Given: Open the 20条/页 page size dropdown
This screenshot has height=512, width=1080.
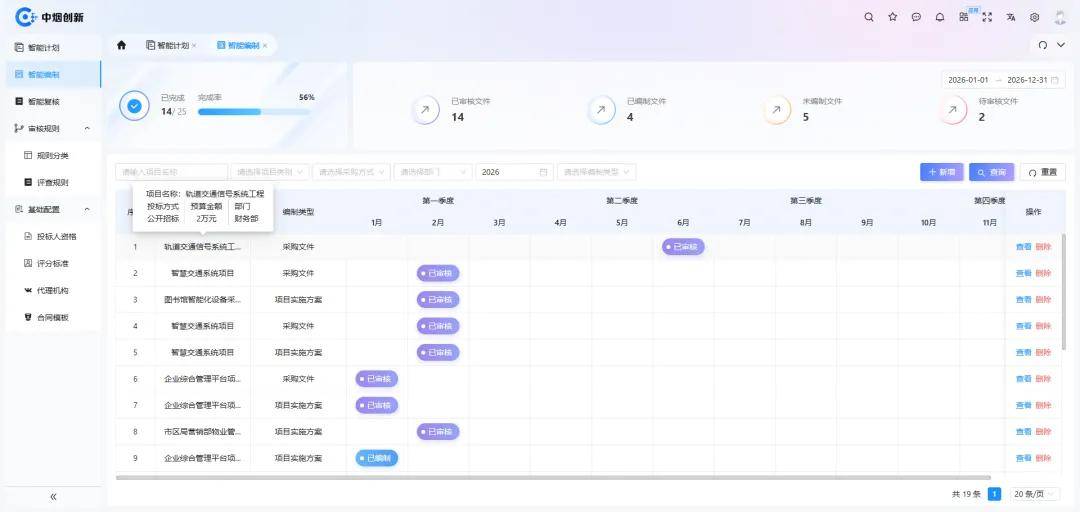Looking at the screenshot, I should point(1034,494).
